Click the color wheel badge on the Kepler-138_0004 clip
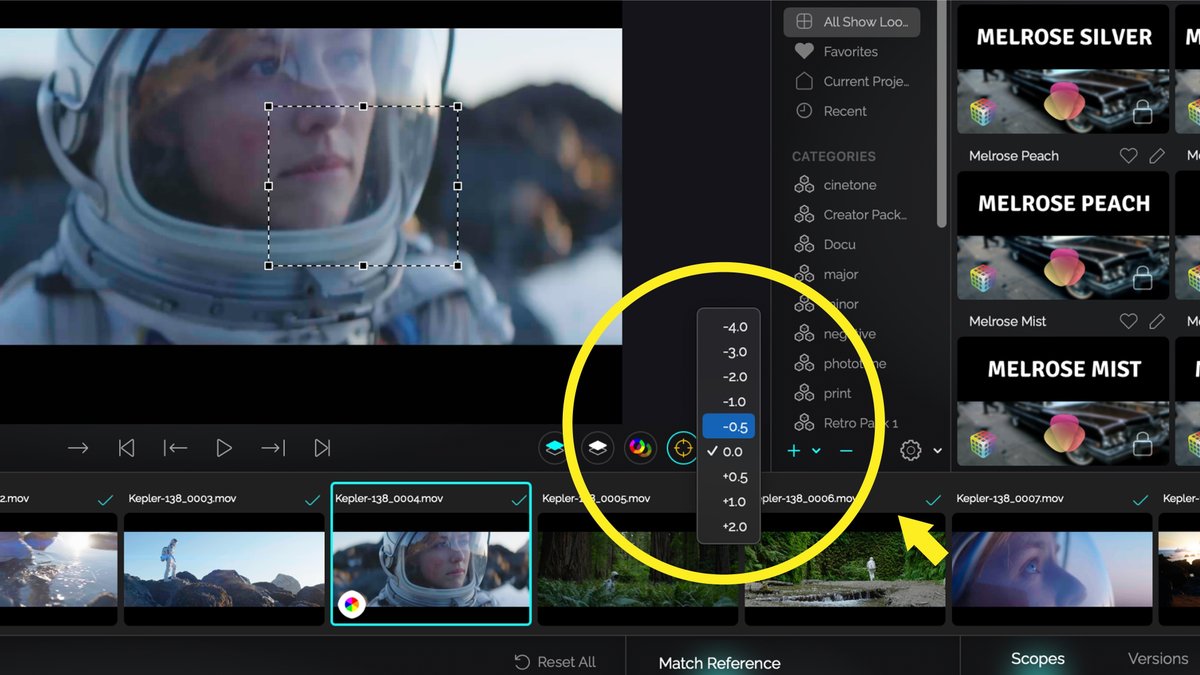The width and height of the screenshot is (1200, 675). [352, 604]
